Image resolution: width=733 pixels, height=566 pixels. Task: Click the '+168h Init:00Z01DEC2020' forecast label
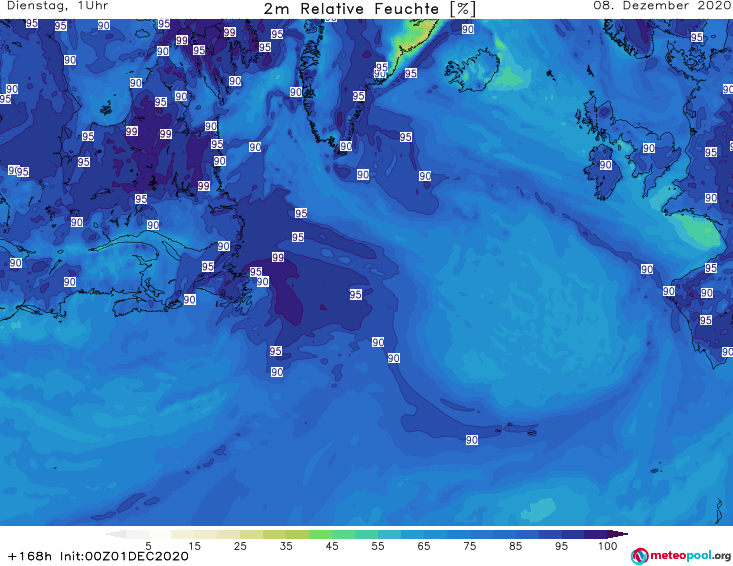click(x=98, y=556)
